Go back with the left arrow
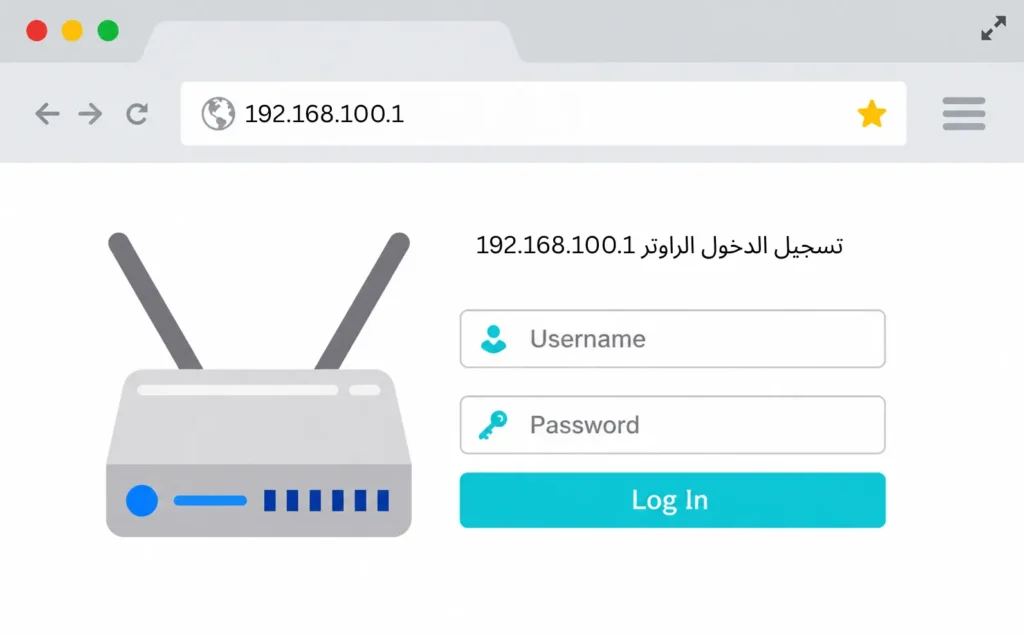This screenshot has height=635, width=1024. 47,114
